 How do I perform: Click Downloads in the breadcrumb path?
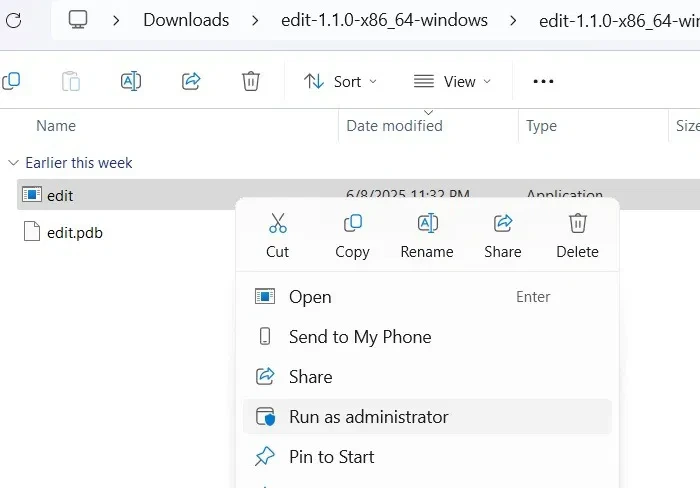[186, 20]
